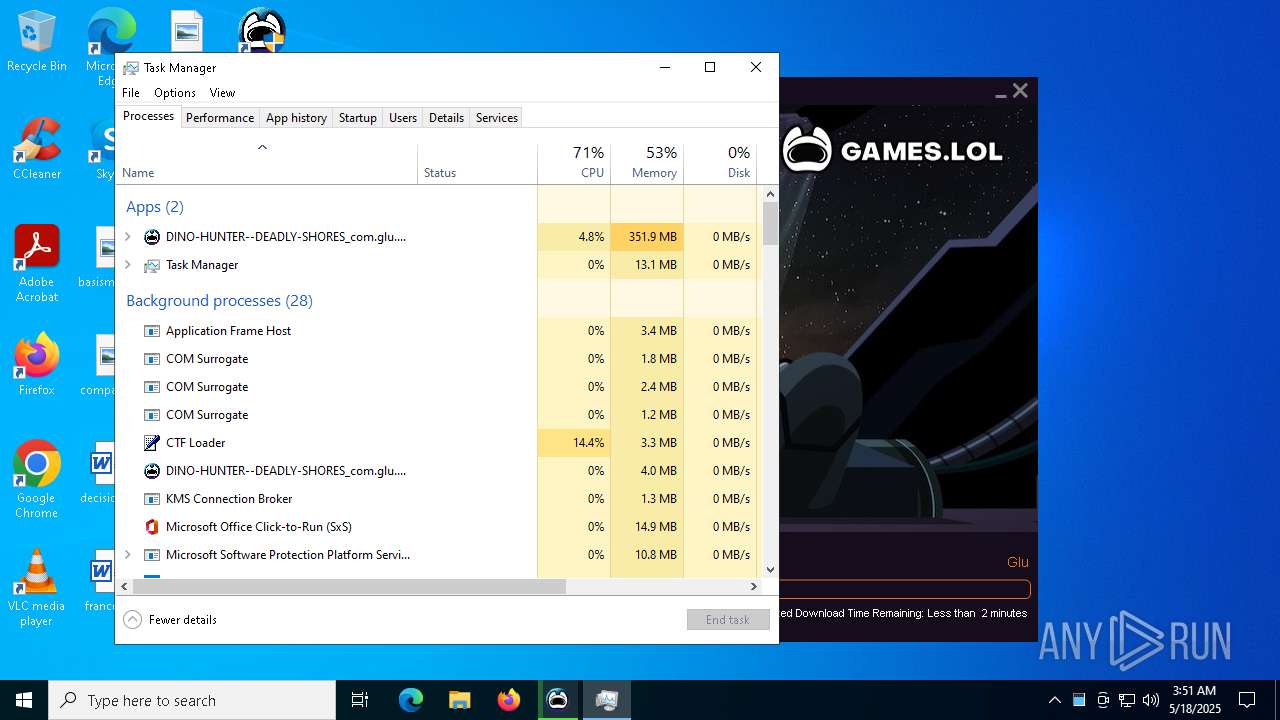
Task: Click the CTF Loader process icon
Action: 152,443
